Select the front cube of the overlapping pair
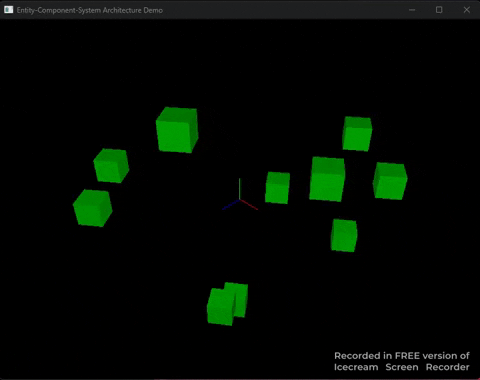This screenshot has width=480, height=380. [221, 307]
